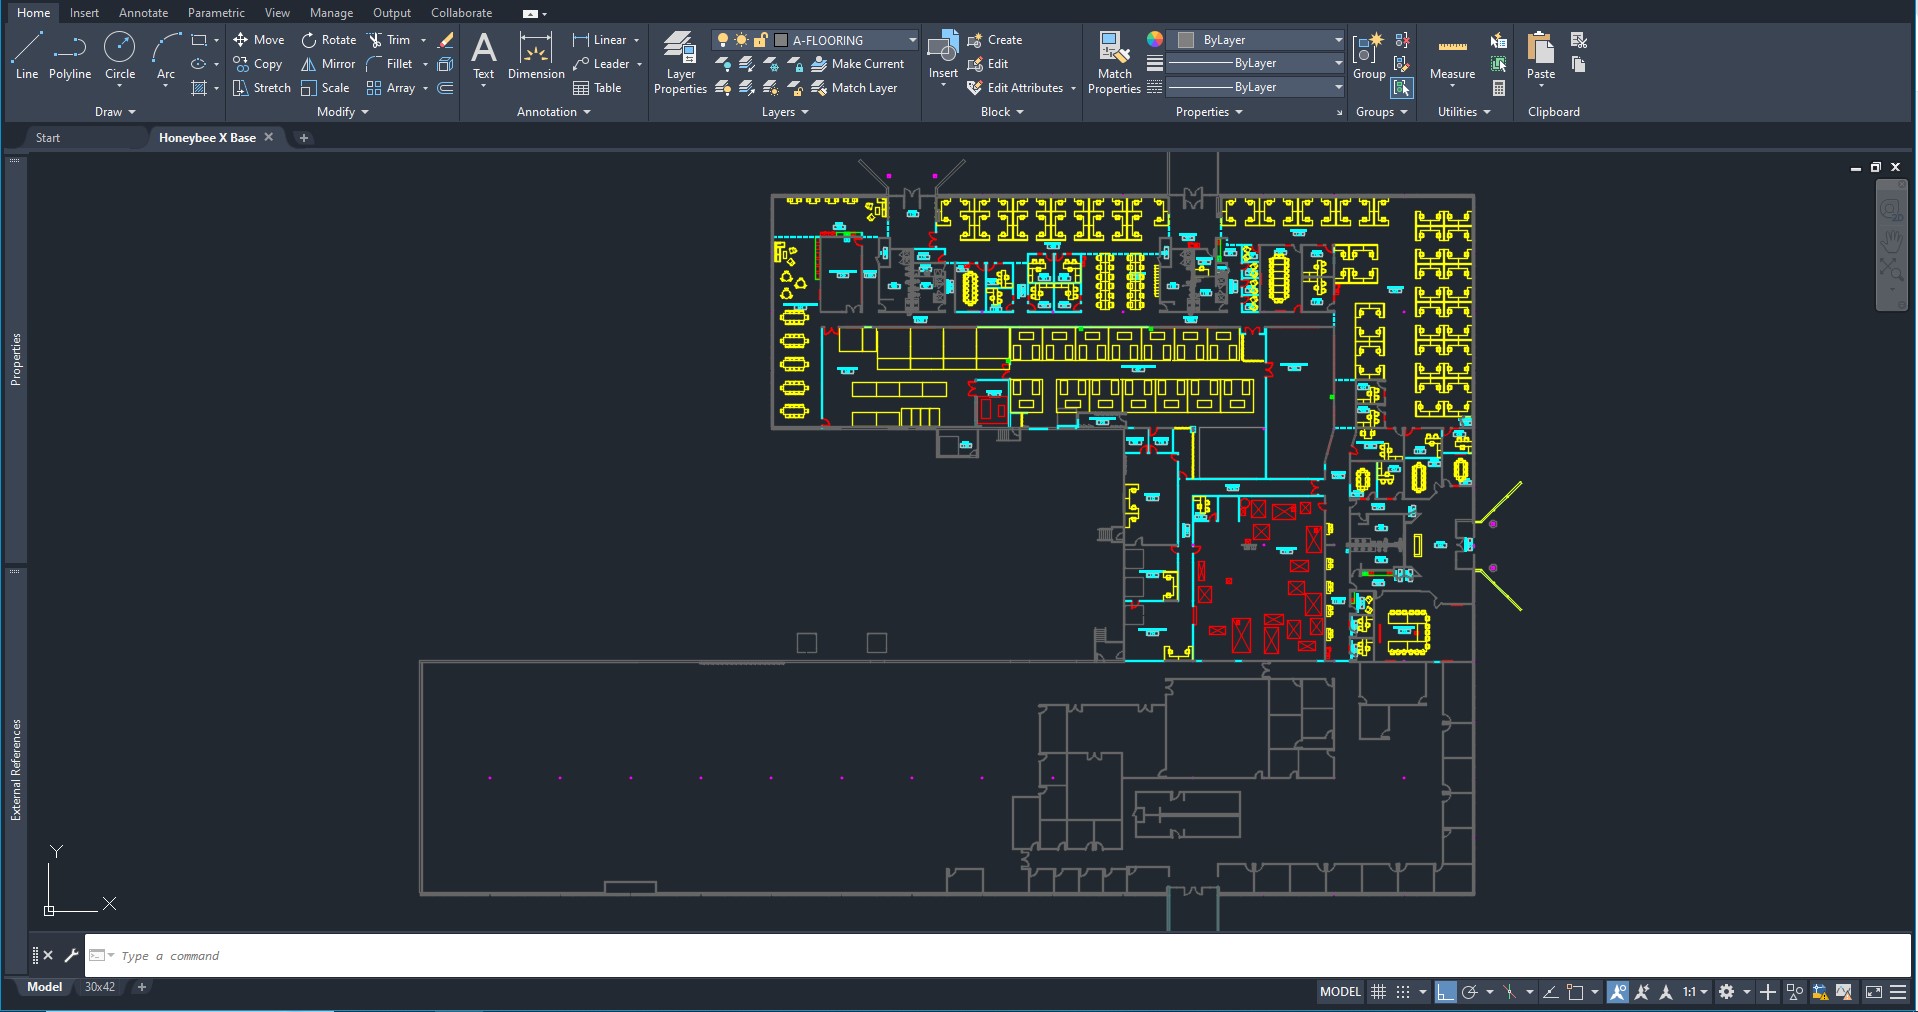Click the Make Current layer button
1918x1012 pixels.
(860, 63)
